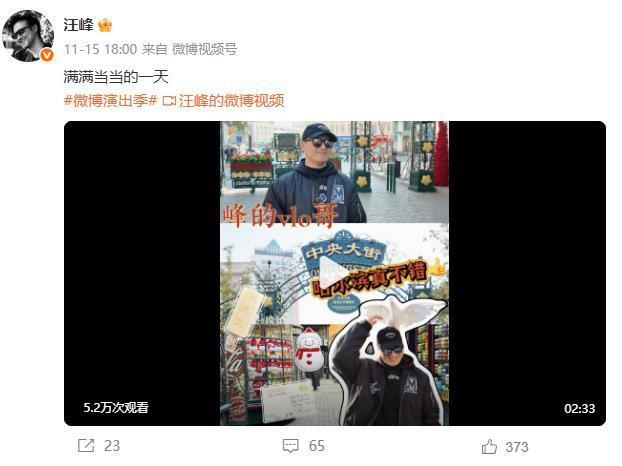
Task: Click the 5.2万次观看 view count
Action: pyautogui.click(x=116, y=407)
